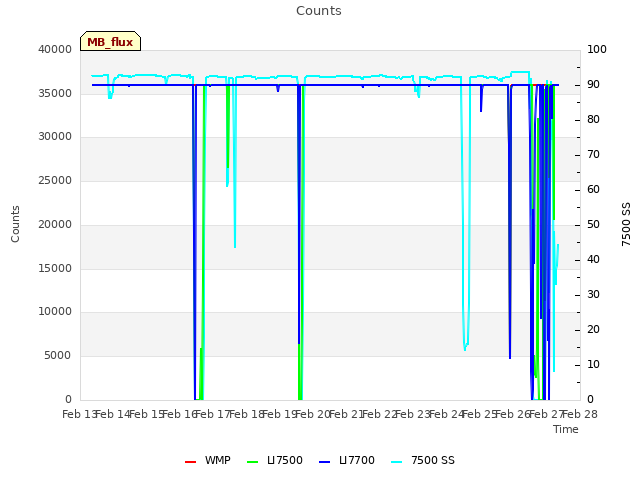Click the 35000 left axis tick
This screenshot has height=480, width=640.
(x=55, y=93)
